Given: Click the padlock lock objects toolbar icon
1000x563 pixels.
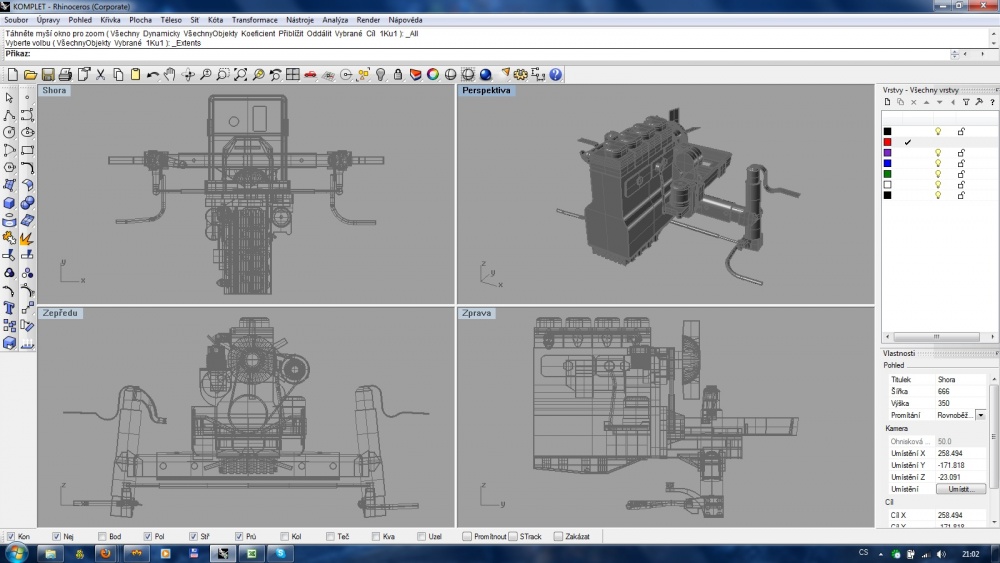Looking at the screenshot, I should (398, 75).
